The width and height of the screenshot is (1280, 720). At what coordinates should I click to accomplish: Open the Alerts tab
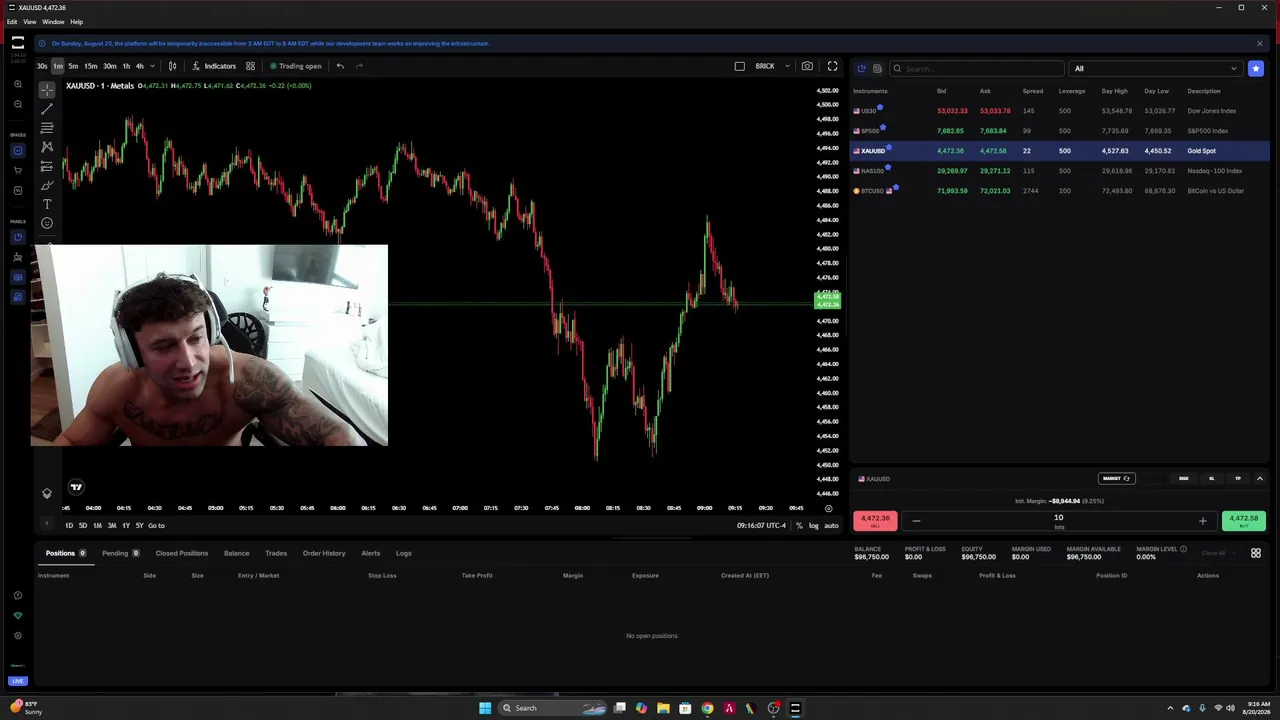(x=370, y=553)
